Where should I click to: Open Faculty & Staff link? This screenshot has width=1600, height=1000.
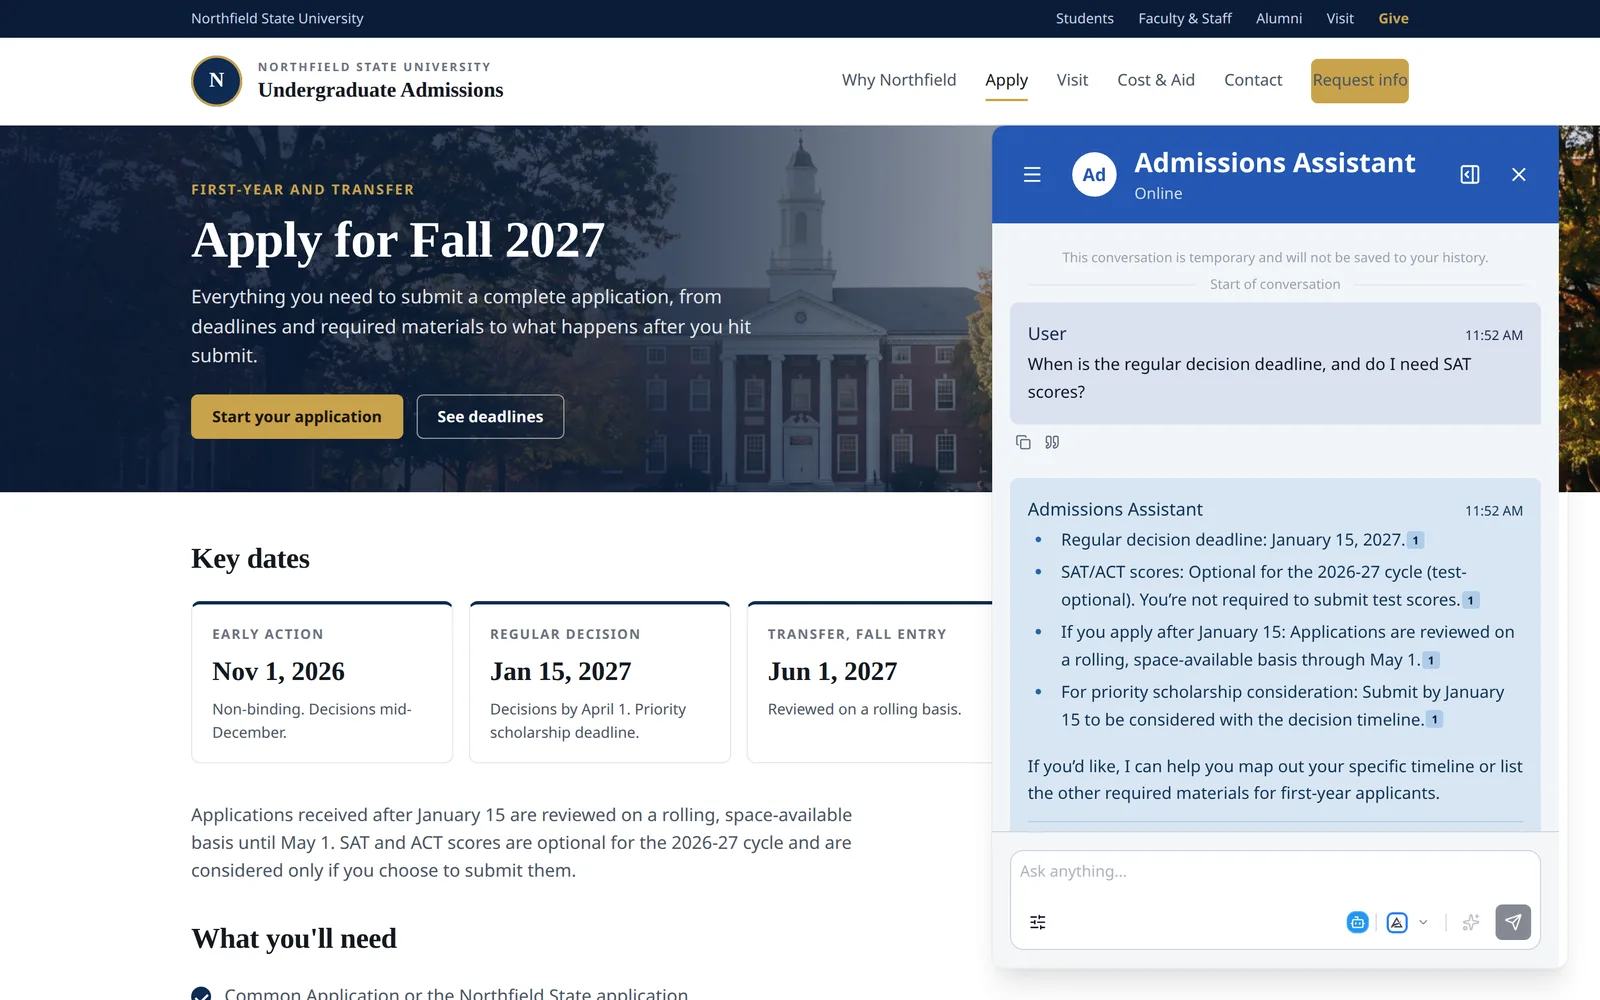click(1185, 19)
